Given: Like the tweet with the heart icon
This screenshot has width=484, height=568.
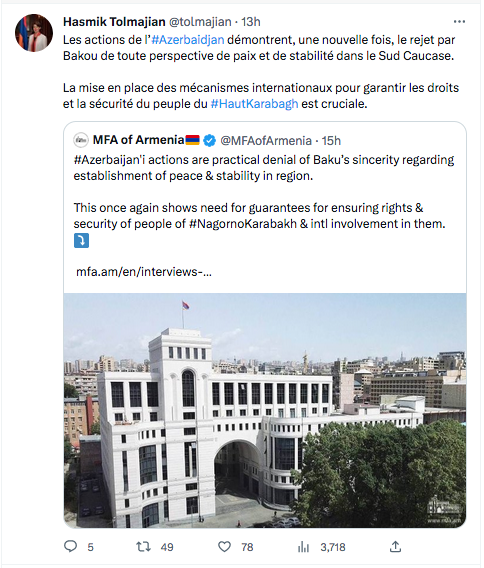Looking at the screenshot, I should 224,546.
